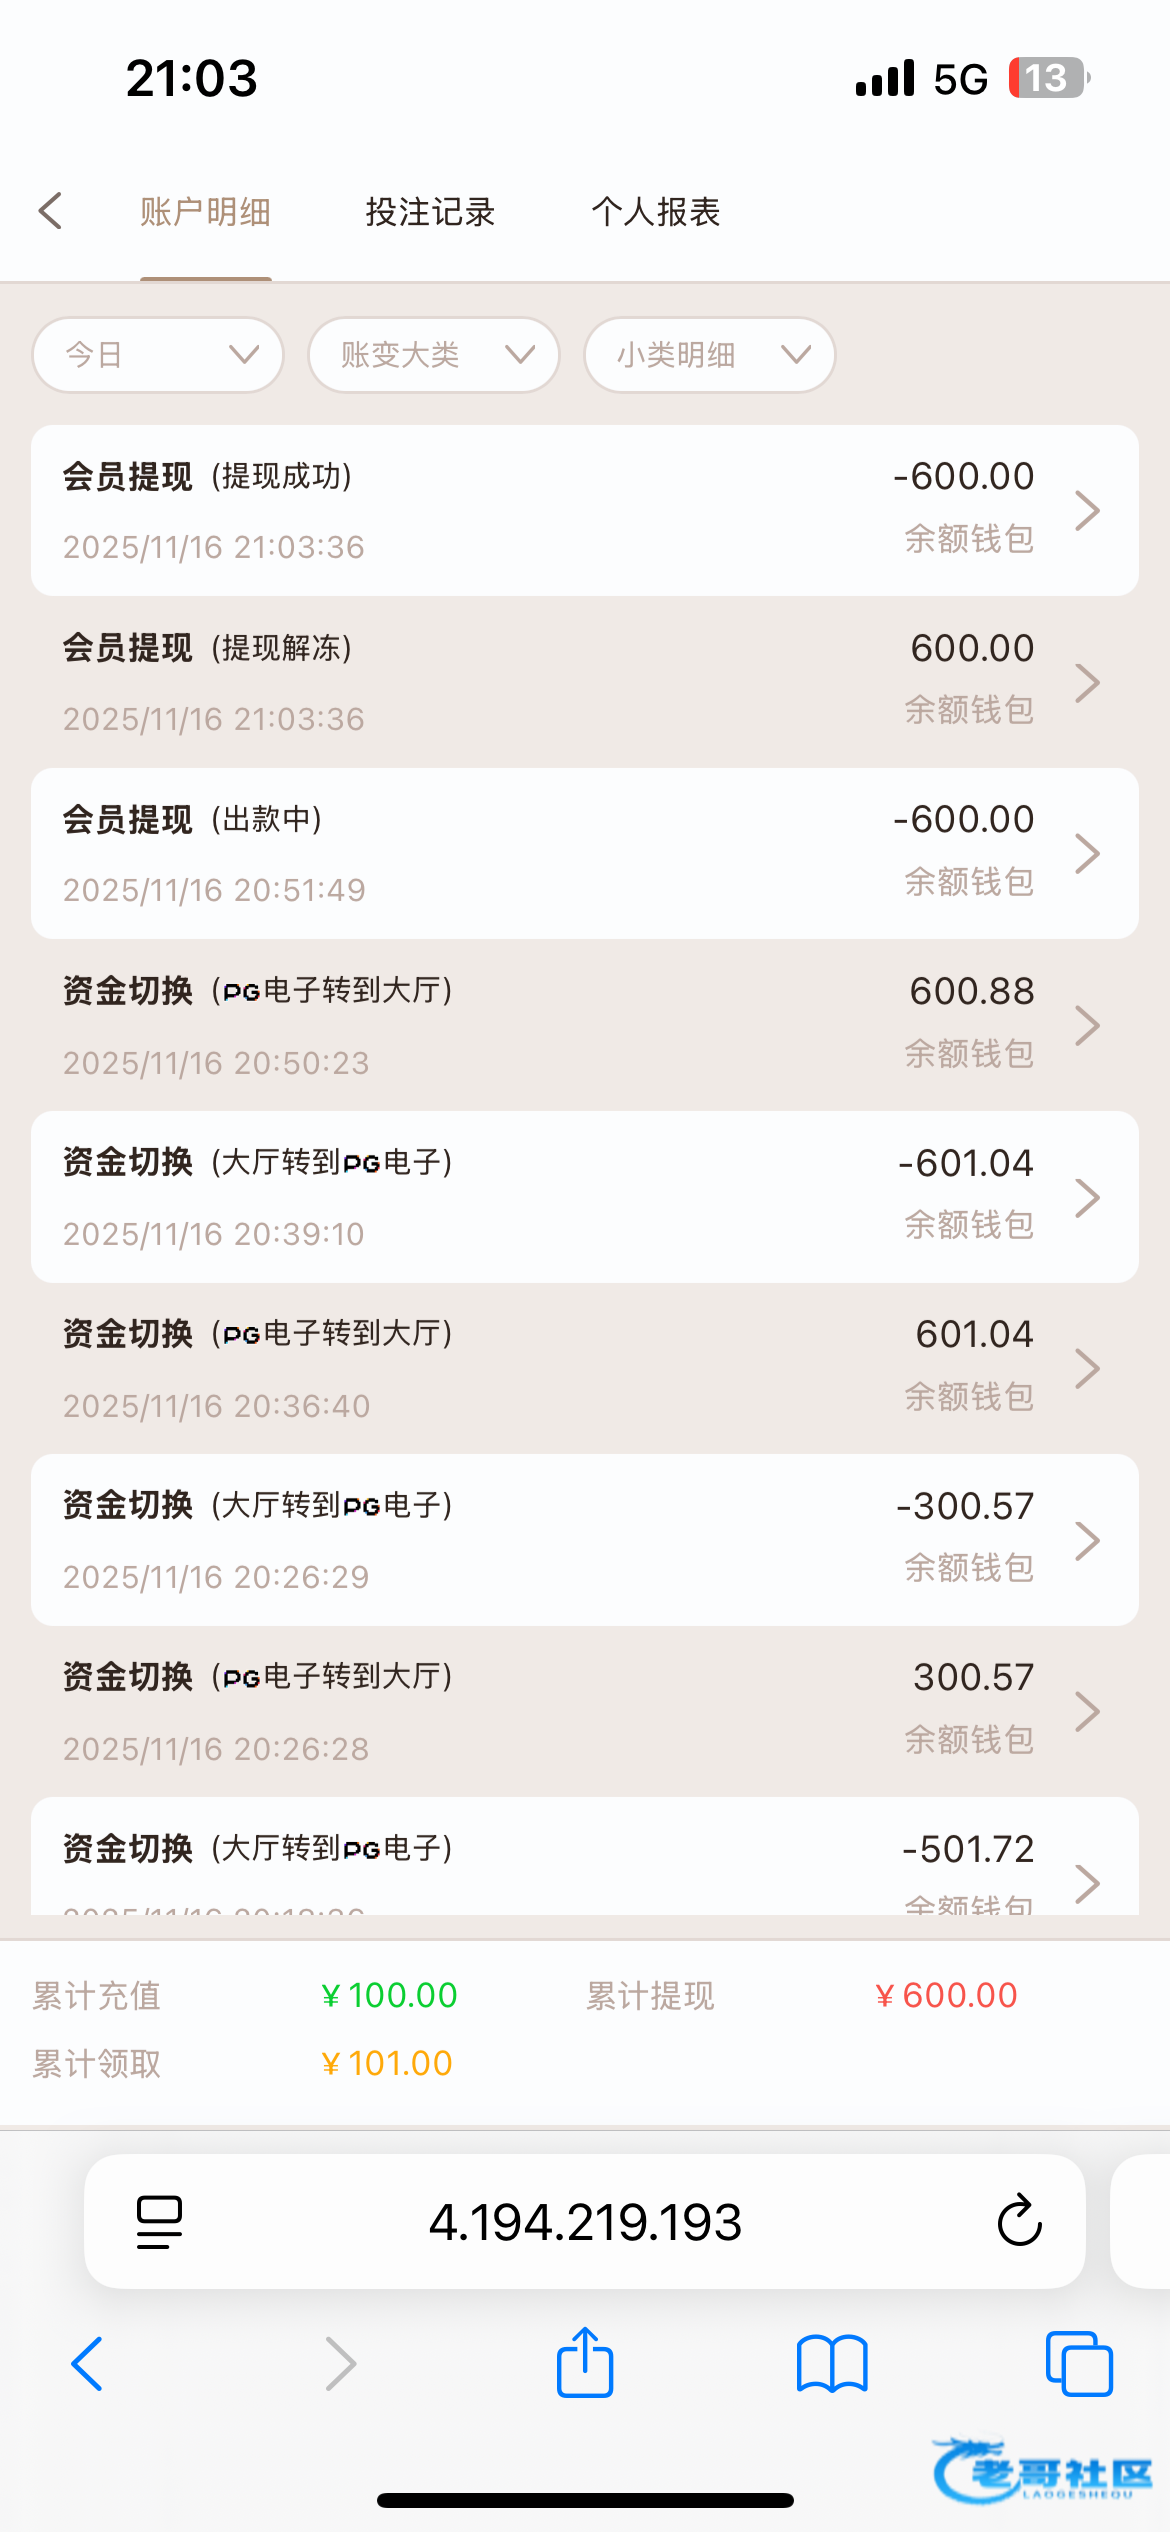
Task: Open the 提现成功 withdrawal record chevron
Action: (x=1087, y=511)
